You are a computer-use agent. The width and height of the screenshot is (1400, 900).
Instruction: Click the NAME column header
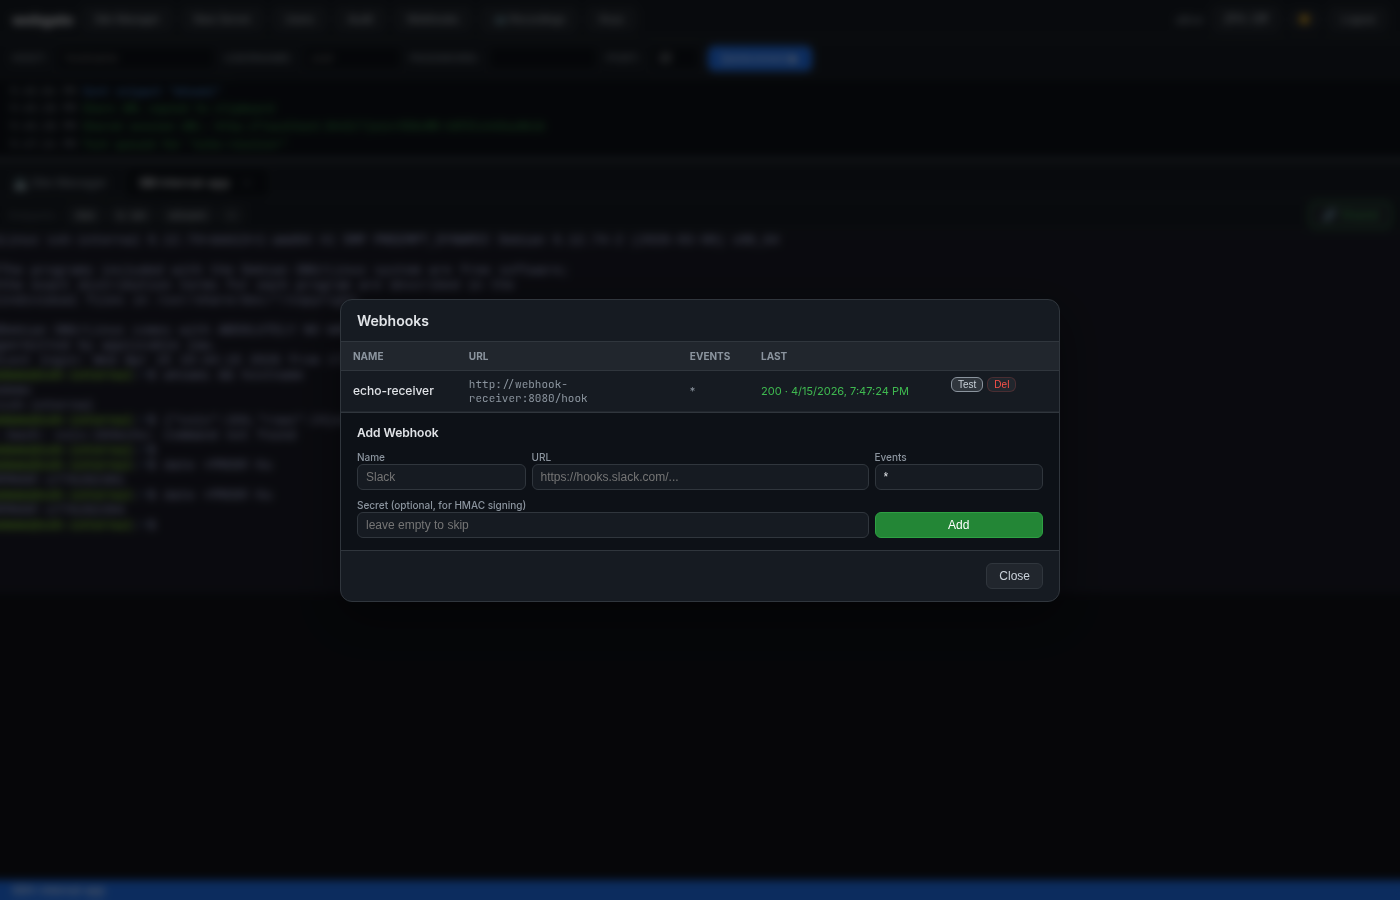pos(368,356)
